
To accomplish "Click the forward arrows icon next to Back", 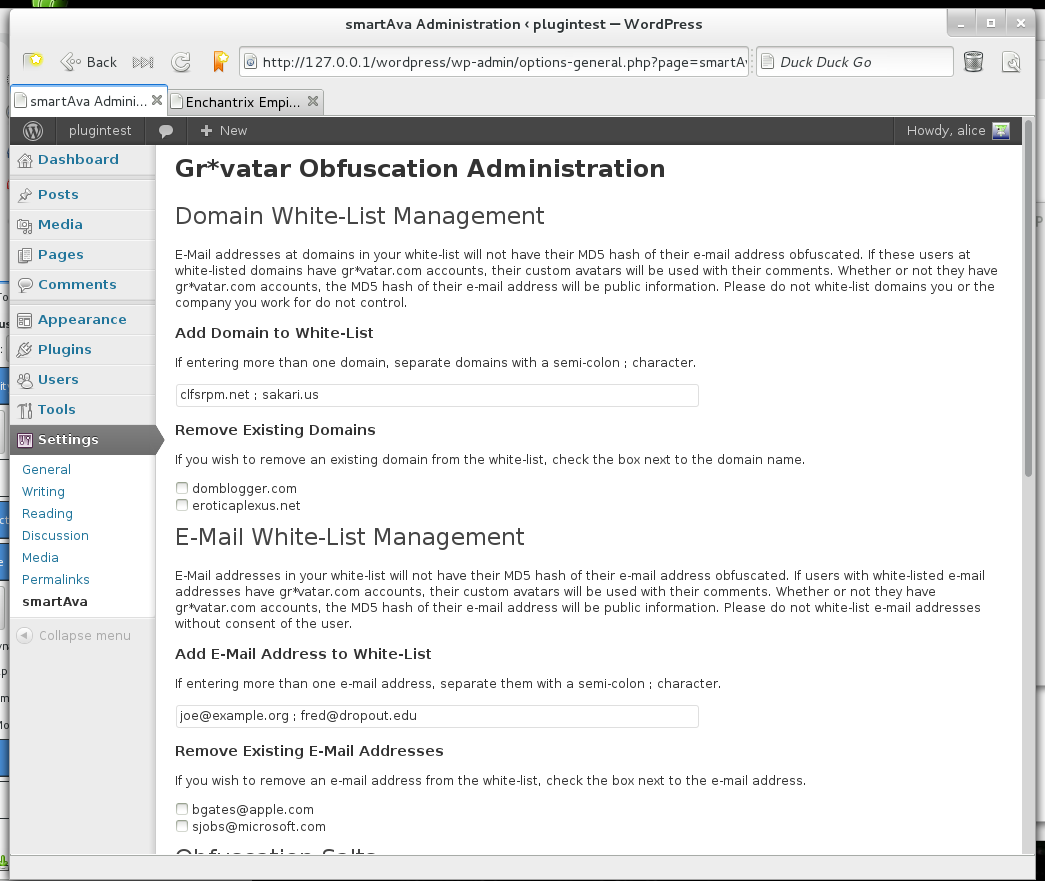I will coord(143,63).
